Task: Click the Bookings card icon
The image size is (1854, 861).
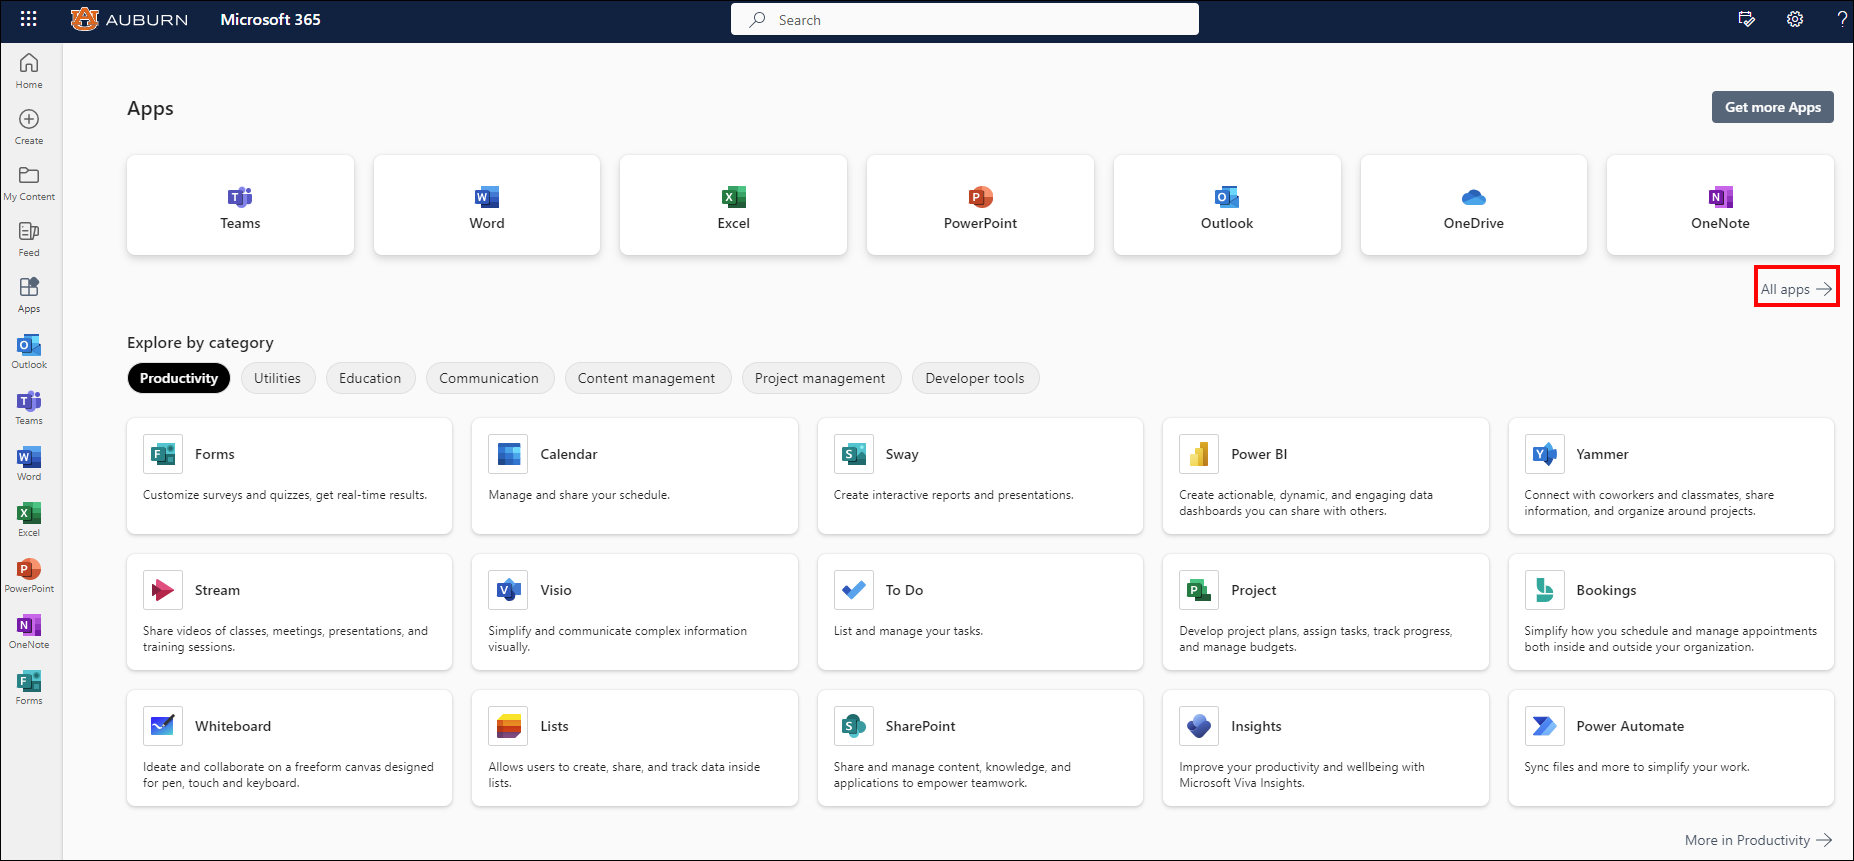Action: tap(1545, 590)
